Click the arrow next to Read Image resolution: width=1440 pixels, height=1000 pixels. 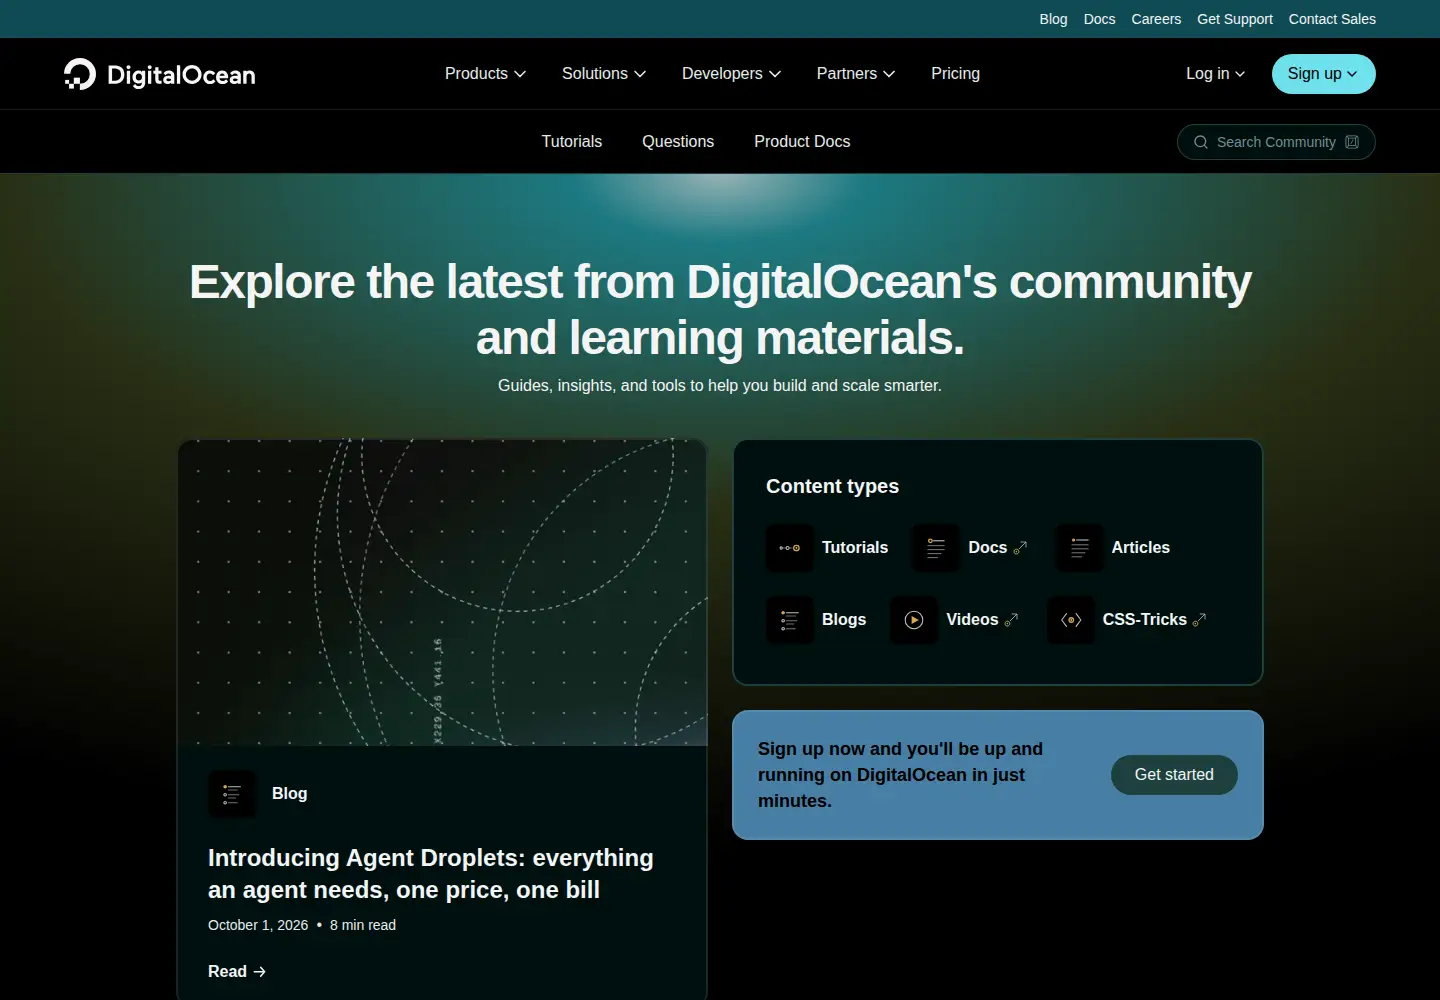(260, 972)
